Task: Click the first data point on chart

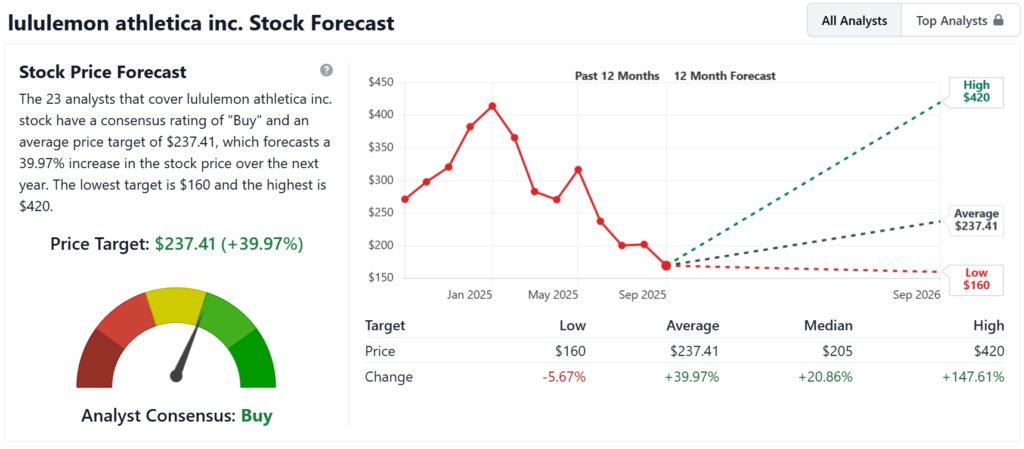Action: tap(405, 199)
